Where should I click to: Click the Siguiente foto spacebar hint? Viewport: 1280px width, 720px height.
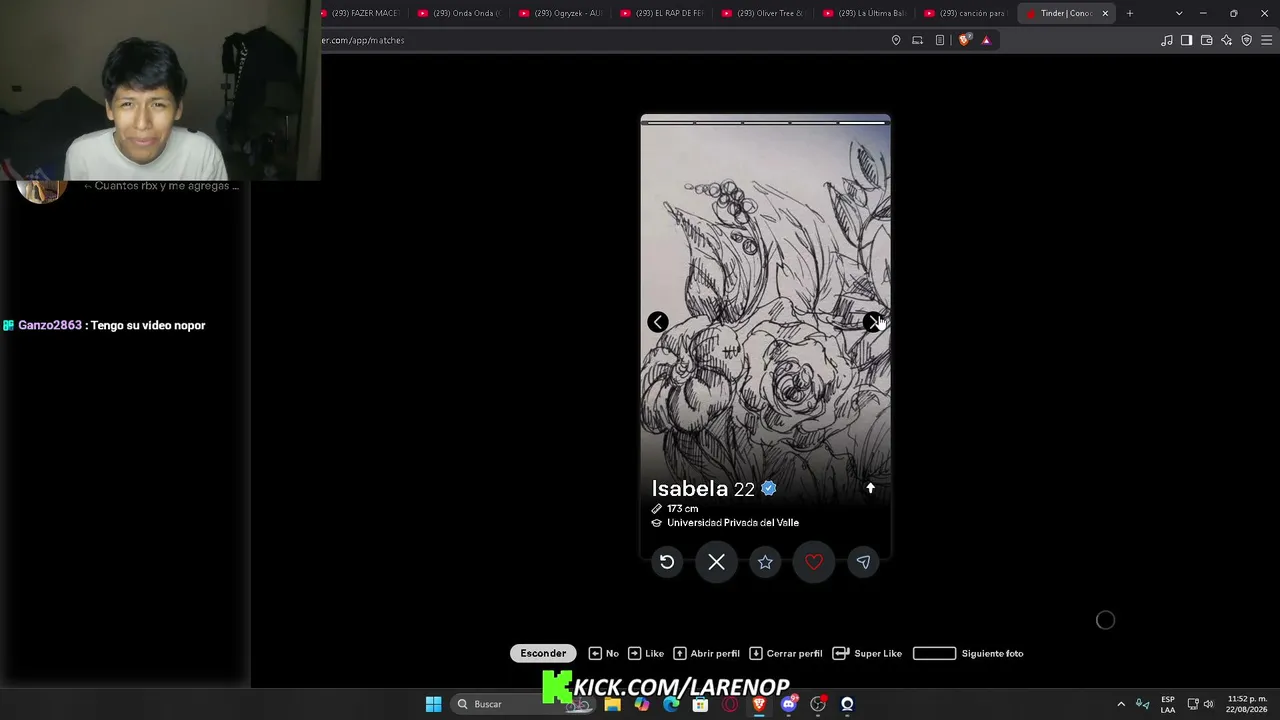[968, 653]
